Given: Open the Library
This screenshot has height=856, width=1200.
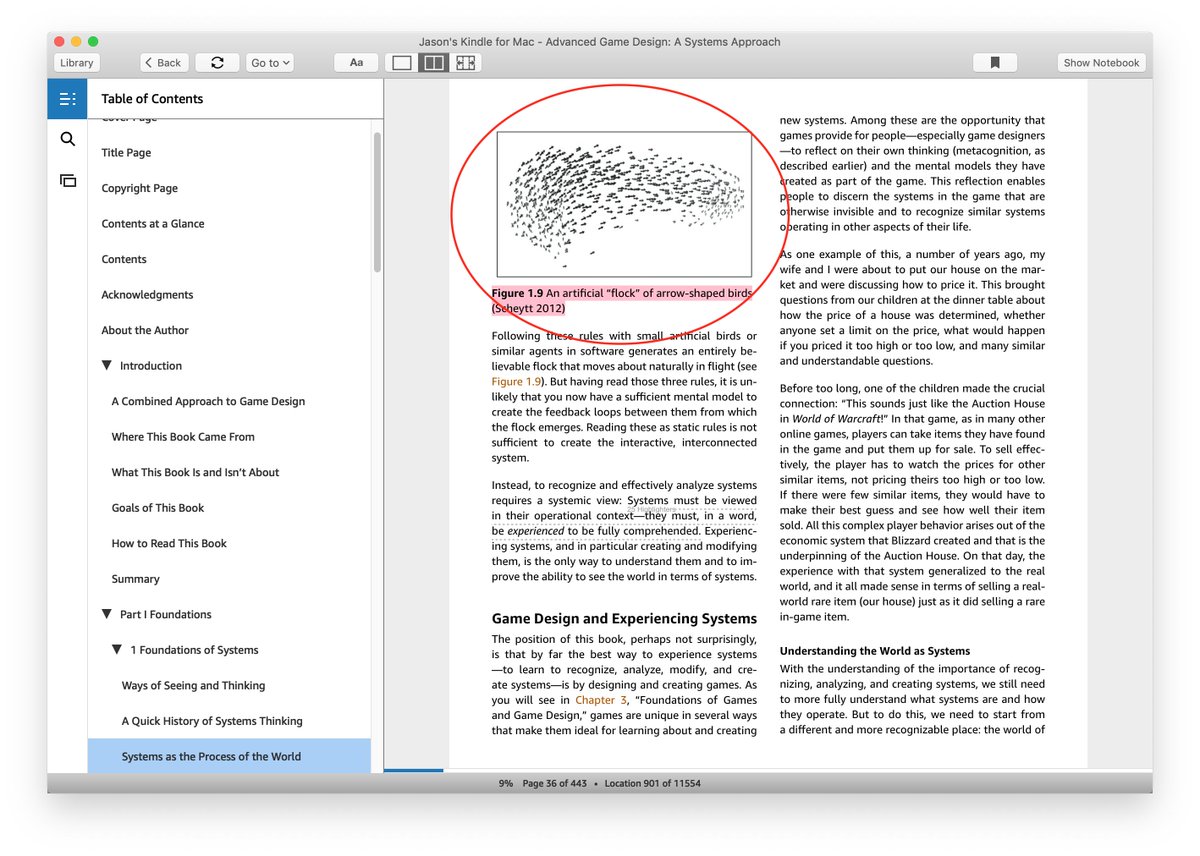Looking at the screenshot, I should click(x=76, y=62).
